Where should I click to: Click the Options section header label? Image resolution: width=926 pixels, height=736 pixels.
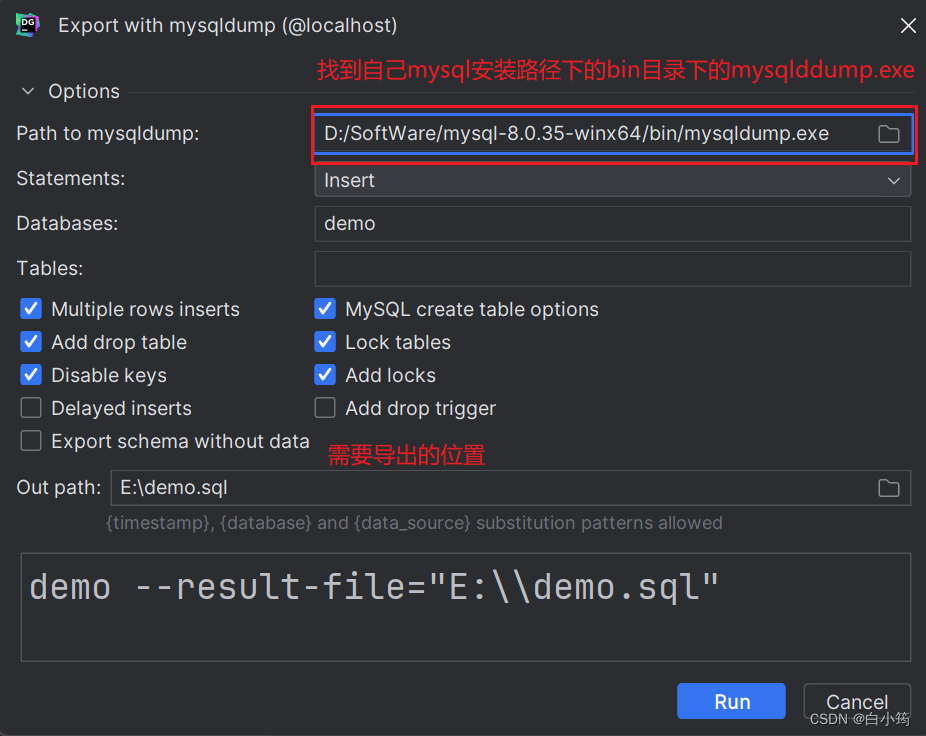pyautogui.click(x=84, y=91)
